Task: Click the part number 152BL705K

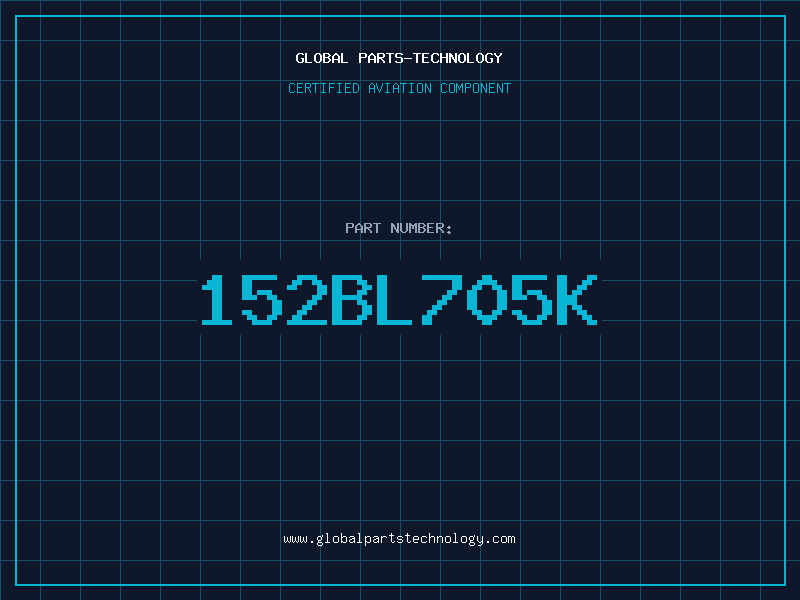Action: click(399, 299)
